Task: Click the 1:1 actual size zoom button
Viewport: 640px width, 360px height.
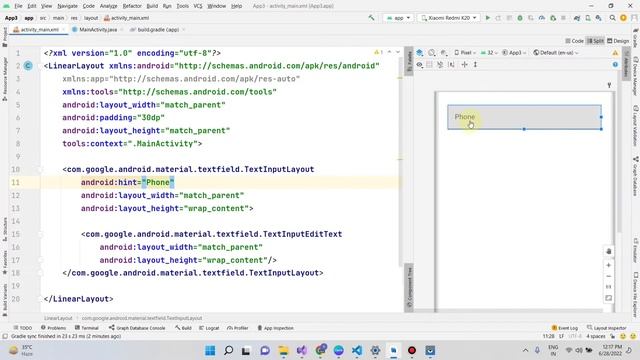Action: click(x=609, y=287)
